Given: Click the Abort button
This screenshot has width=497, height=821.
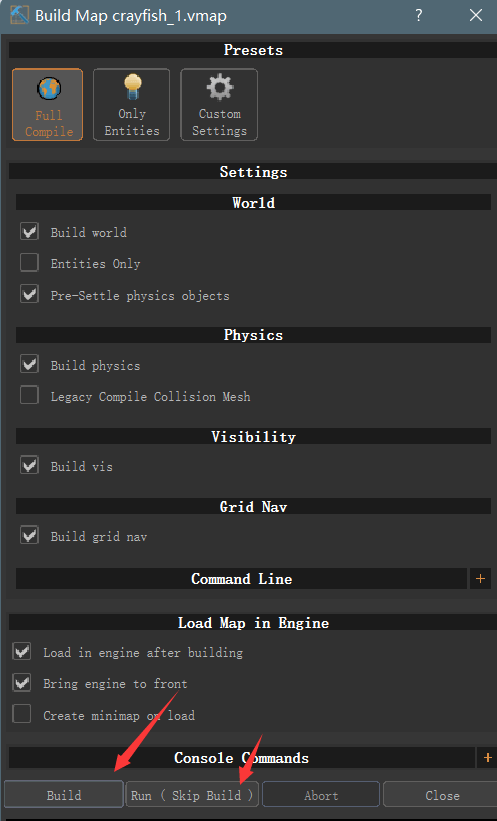Looking at the screenshot, I should (x=321, y=795).
